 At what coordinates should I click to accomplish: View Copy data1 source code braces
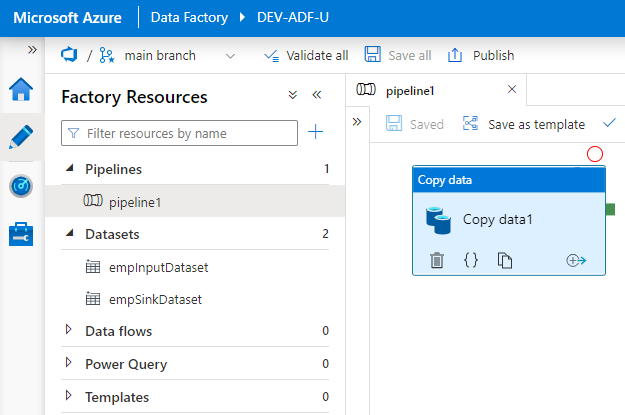coord(471,260)
